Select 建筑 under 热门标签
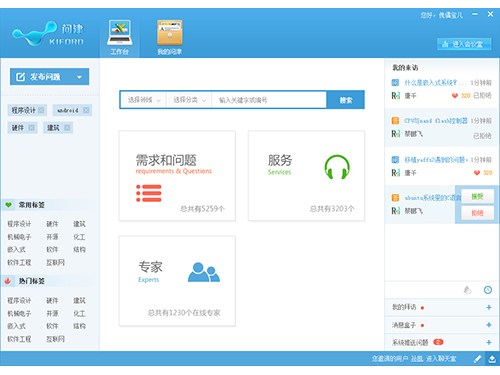The width and height of the screenshot is (500, 375). click(79, 301)
